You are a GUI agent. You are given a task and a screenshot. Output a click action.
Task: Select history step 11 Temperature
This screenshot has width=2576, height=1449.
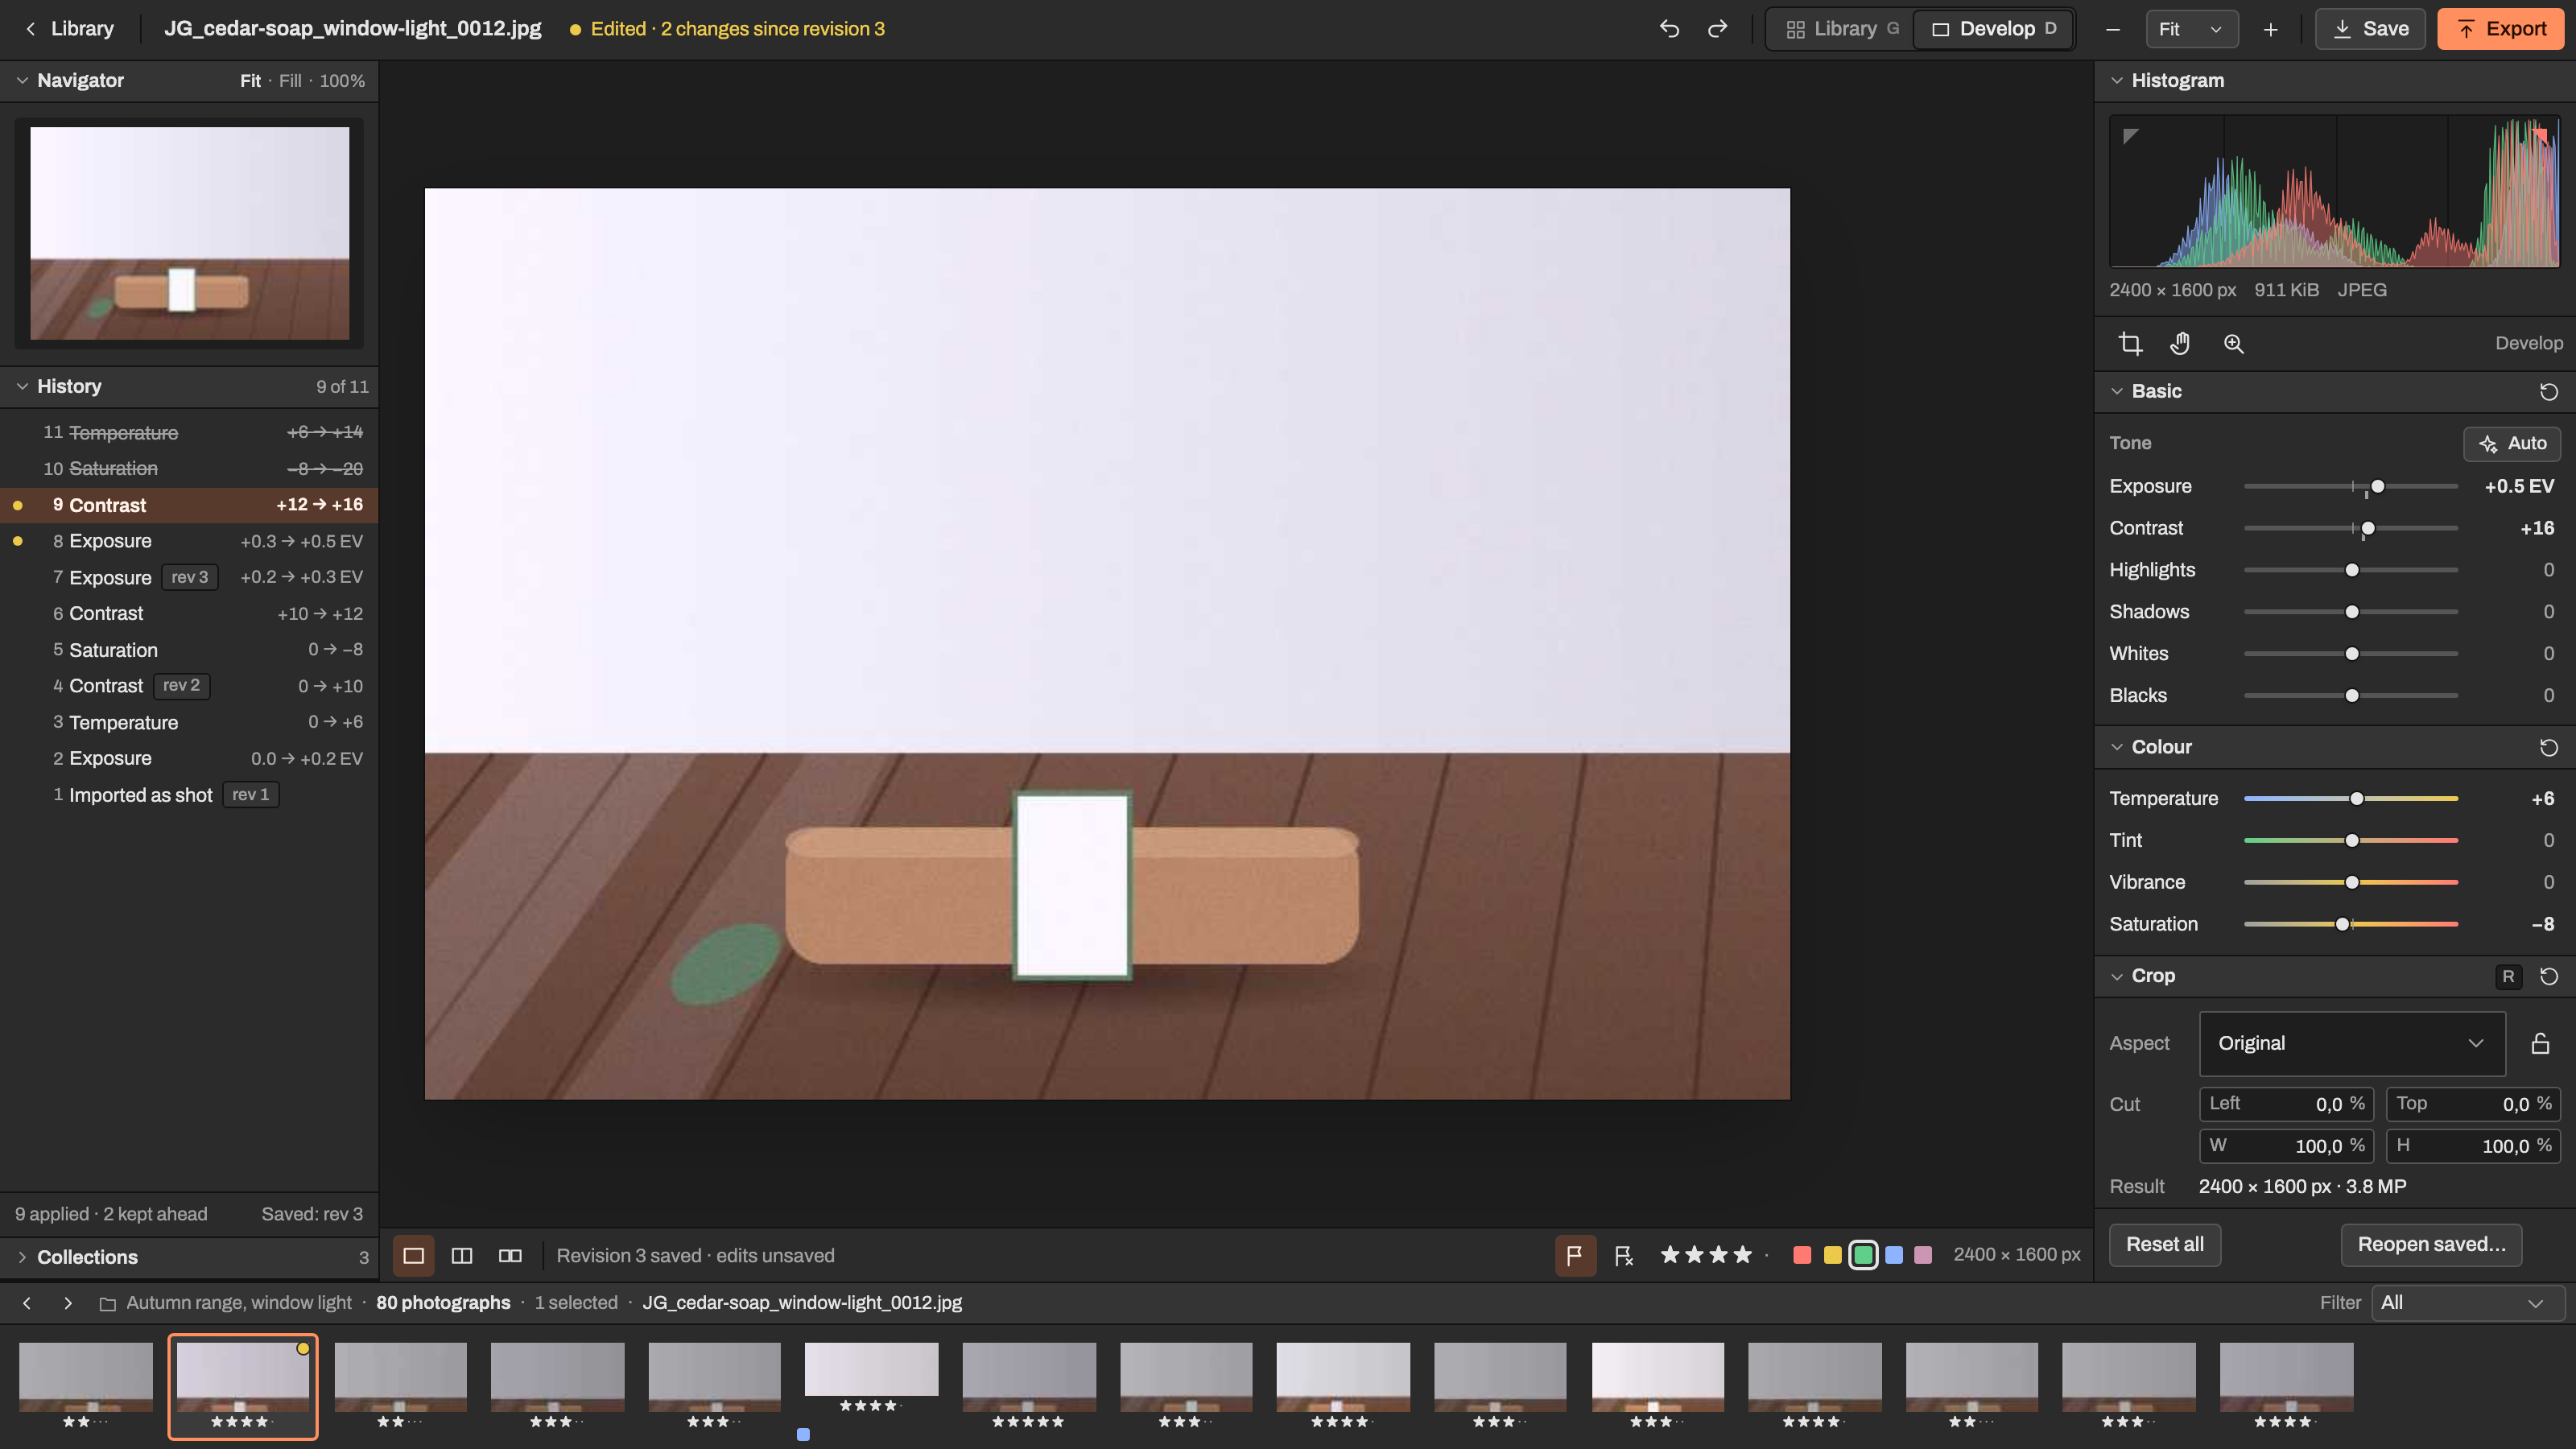click(189, 432)
